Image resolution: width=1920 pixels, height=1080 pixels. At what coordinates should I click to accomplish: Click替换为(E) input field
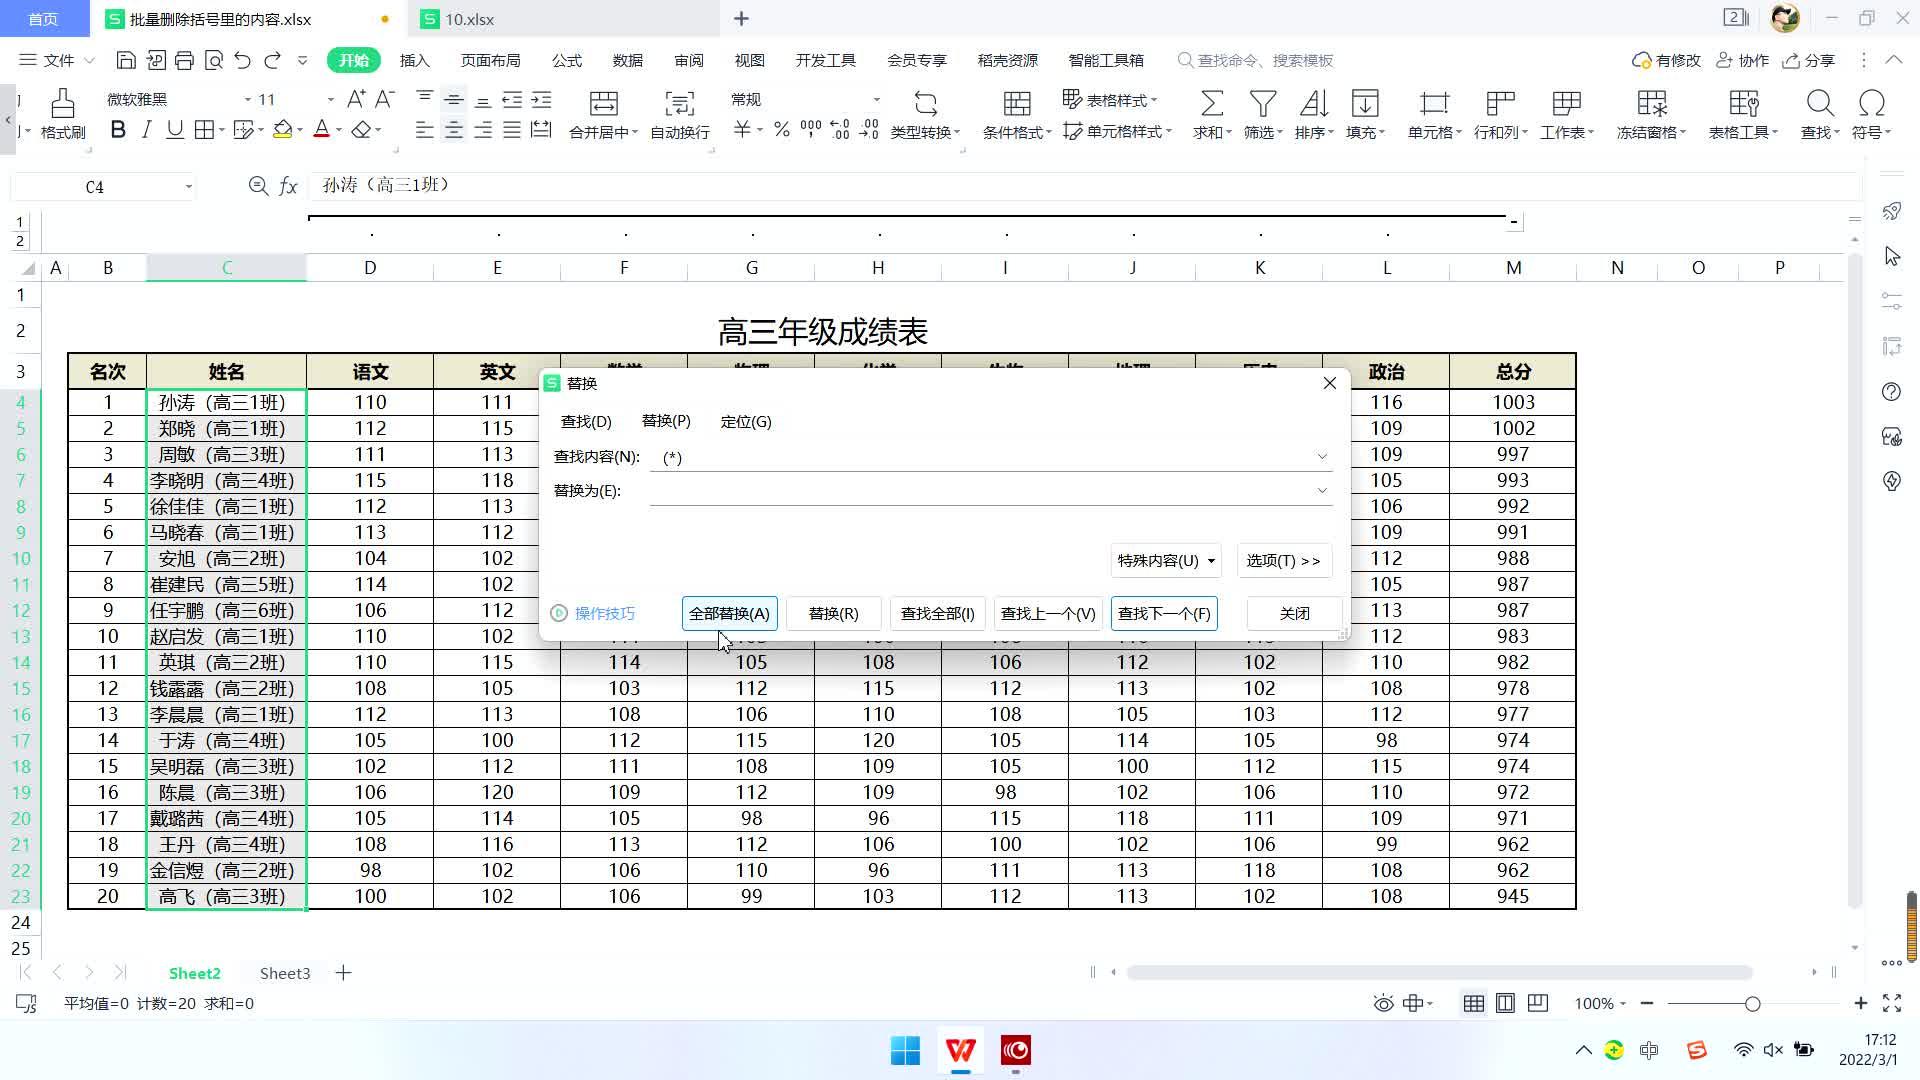click(x=989, y=491)
